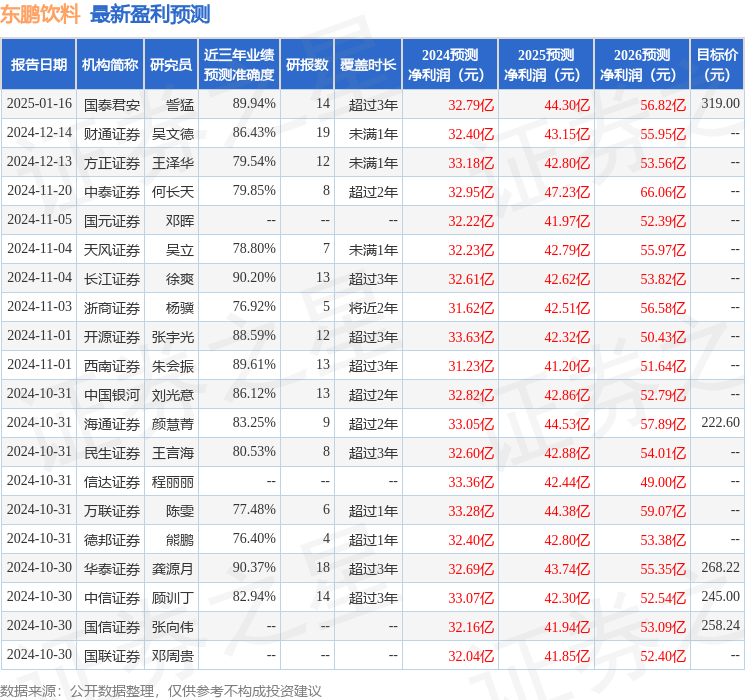Screen dimensions: 745x700
Task: Click accuracy value 78.80%
Action: coord(254,249)
